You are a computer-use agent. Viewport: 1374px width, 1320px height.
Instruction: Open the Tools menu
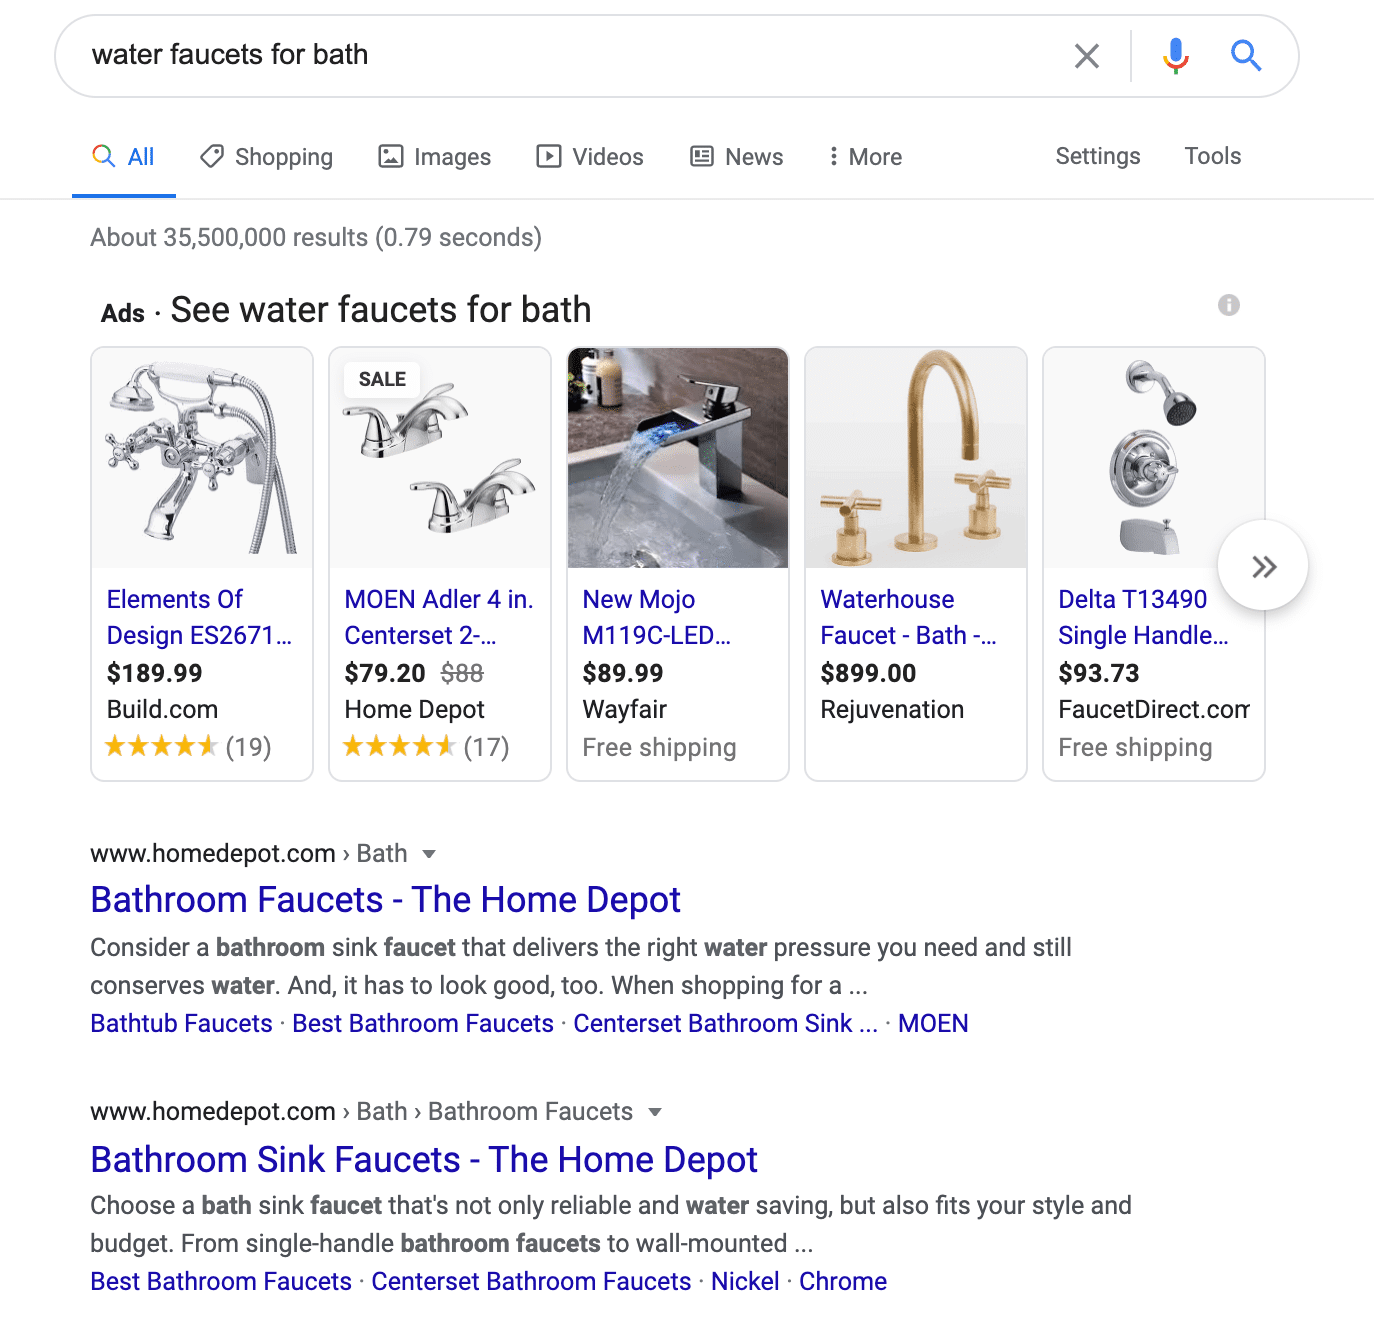1212,156
